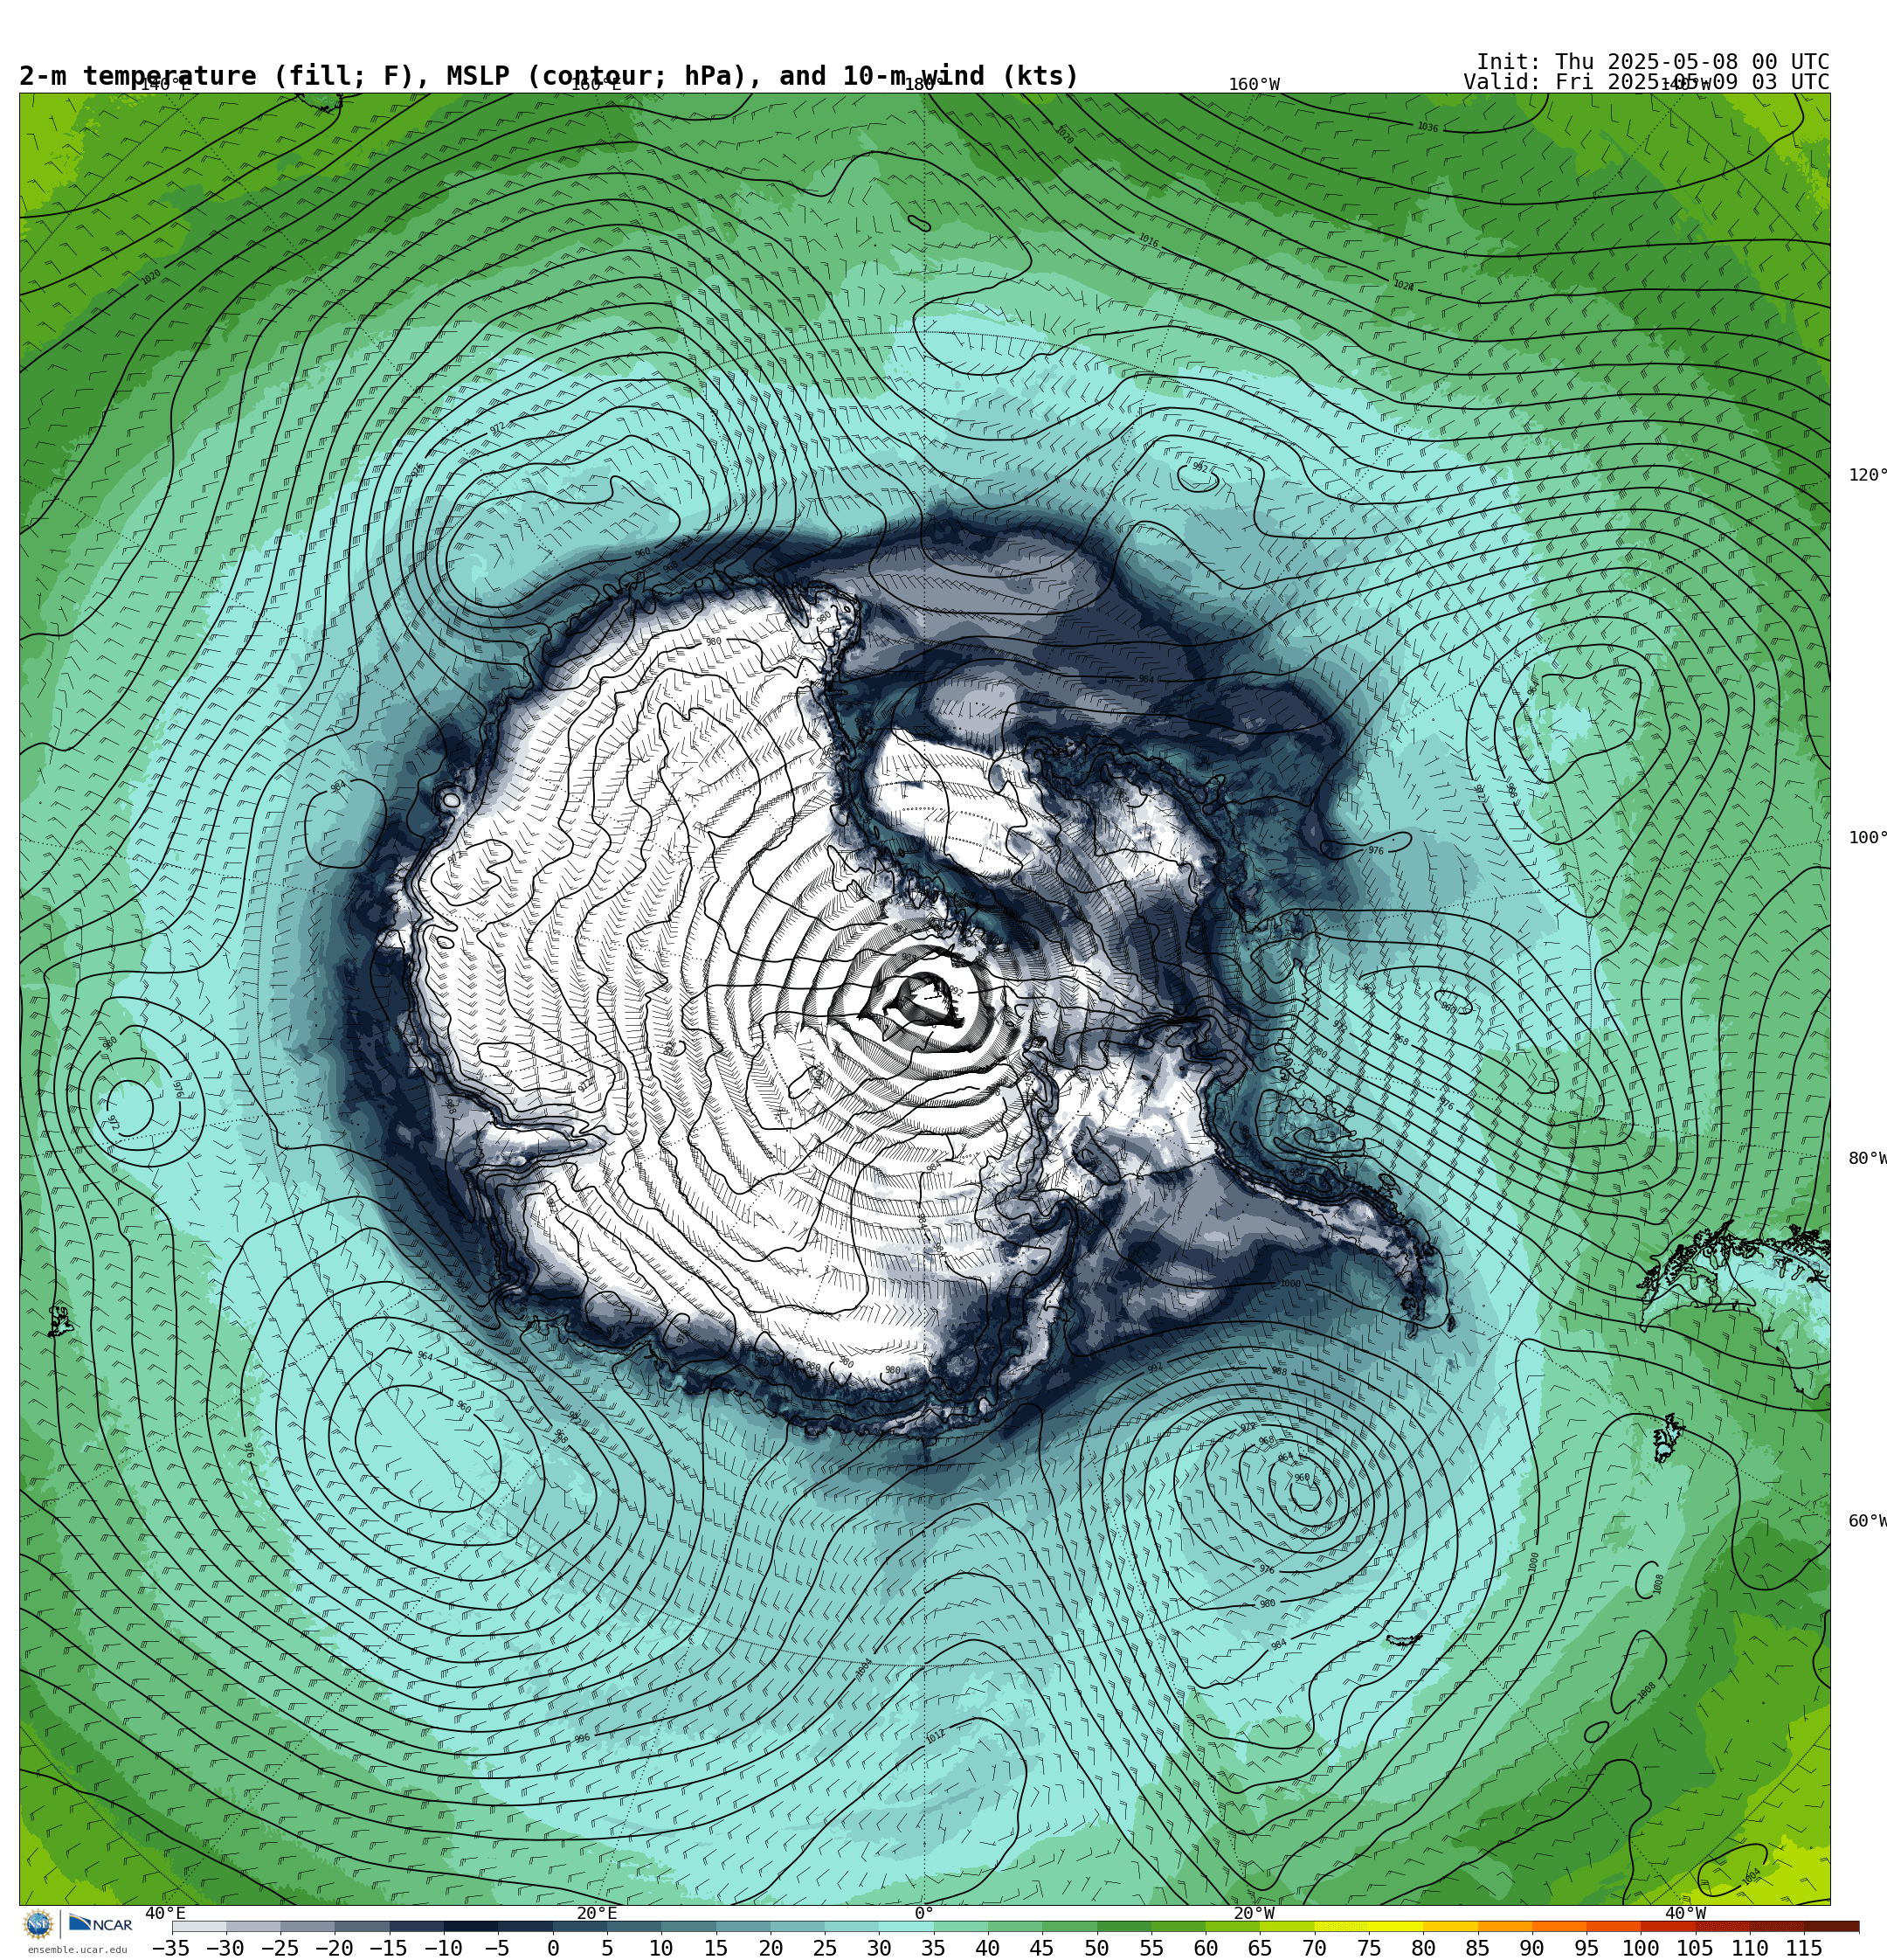Click the 1024 isobar contour label
The width and height of the screenshot is (1887, 1960).
click(1403, 286)
